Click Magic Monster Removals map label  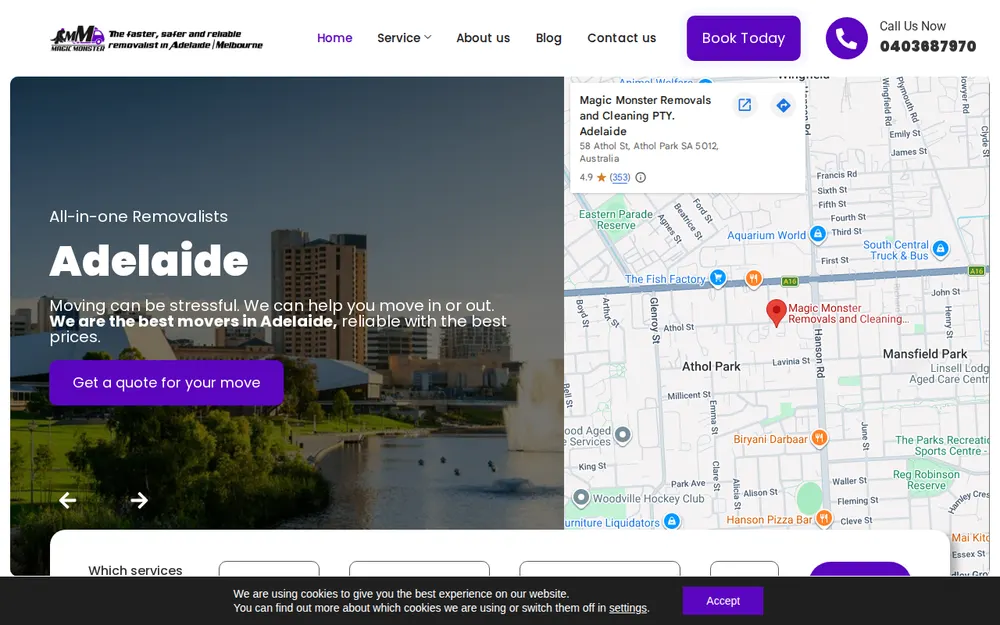849,313
